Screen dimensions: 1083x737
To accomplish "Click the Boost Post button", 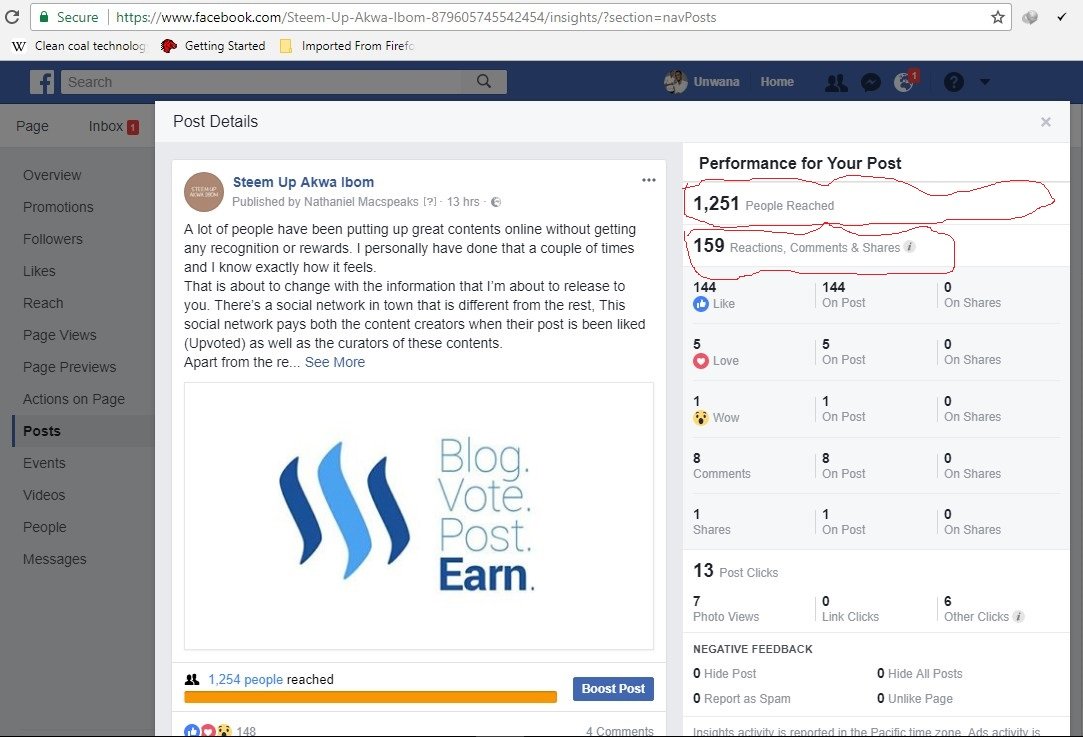I will coord(613,689).
